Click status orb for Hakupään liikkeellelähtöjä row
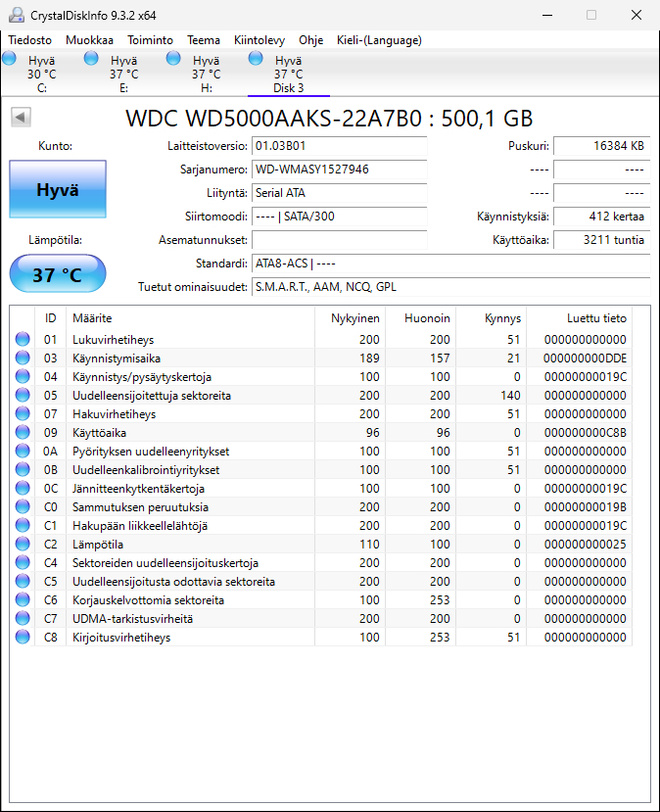Screen dimensions: 660x812 22,526
